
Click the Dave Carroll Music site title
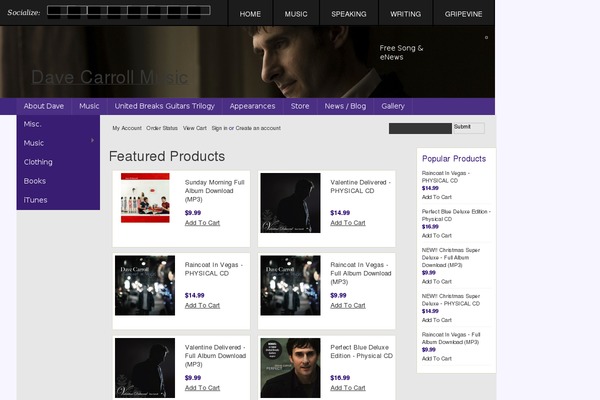(109, 77)
